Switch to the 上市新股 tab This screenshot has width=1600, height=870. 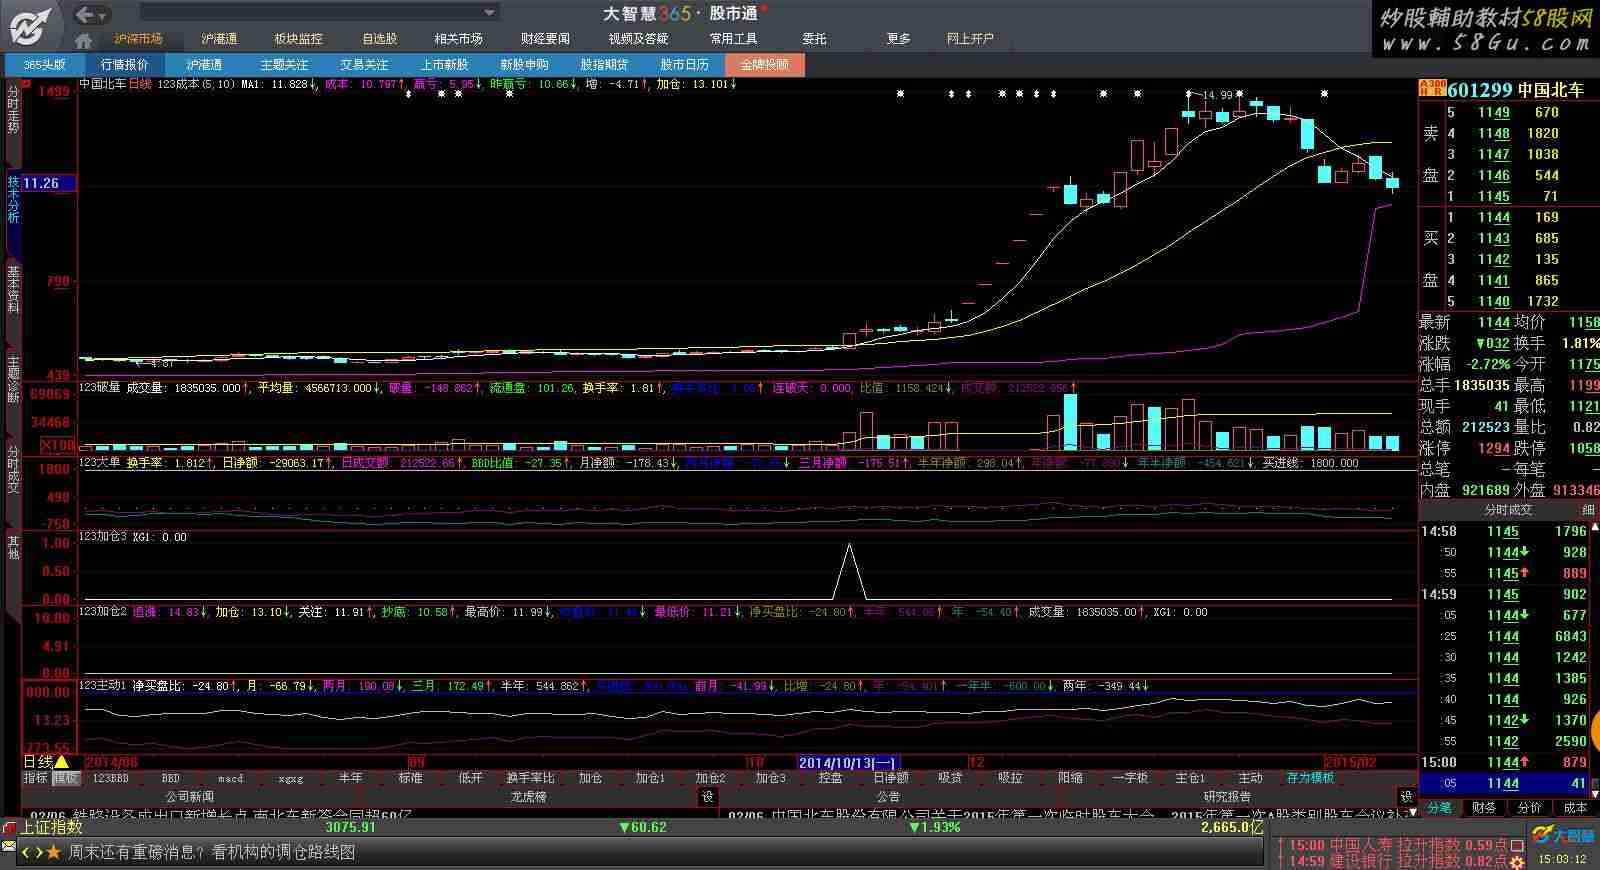click(x=444, y=64)
